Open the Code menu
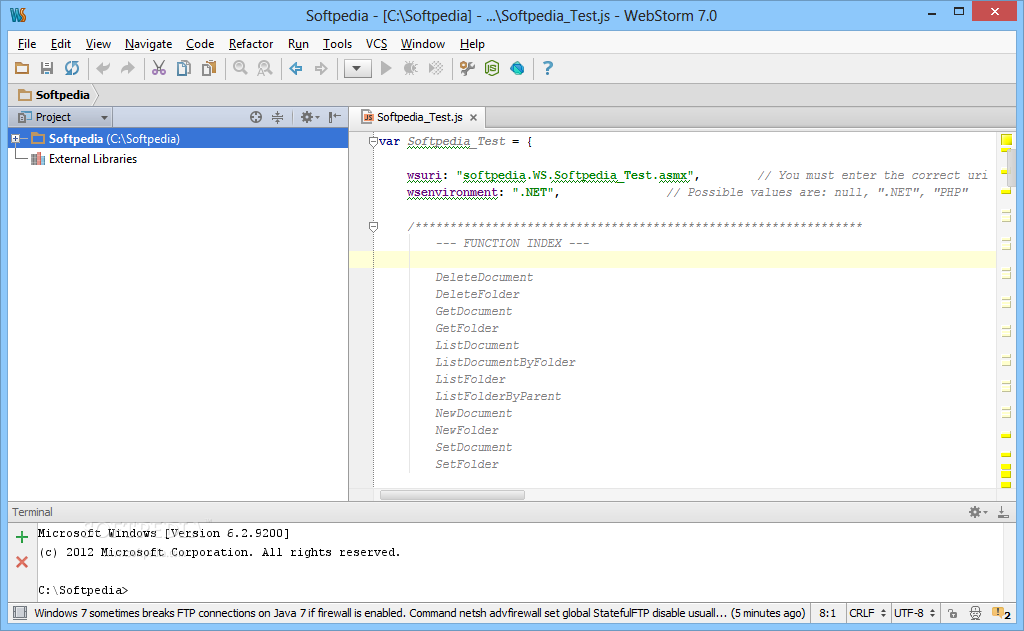 click(200, 44)
